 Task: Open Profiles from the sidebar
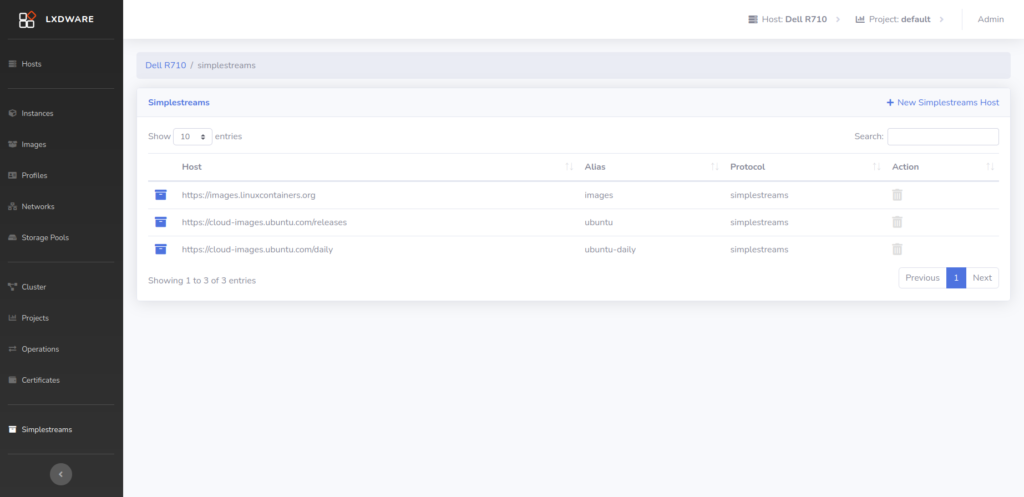(34, 176)
